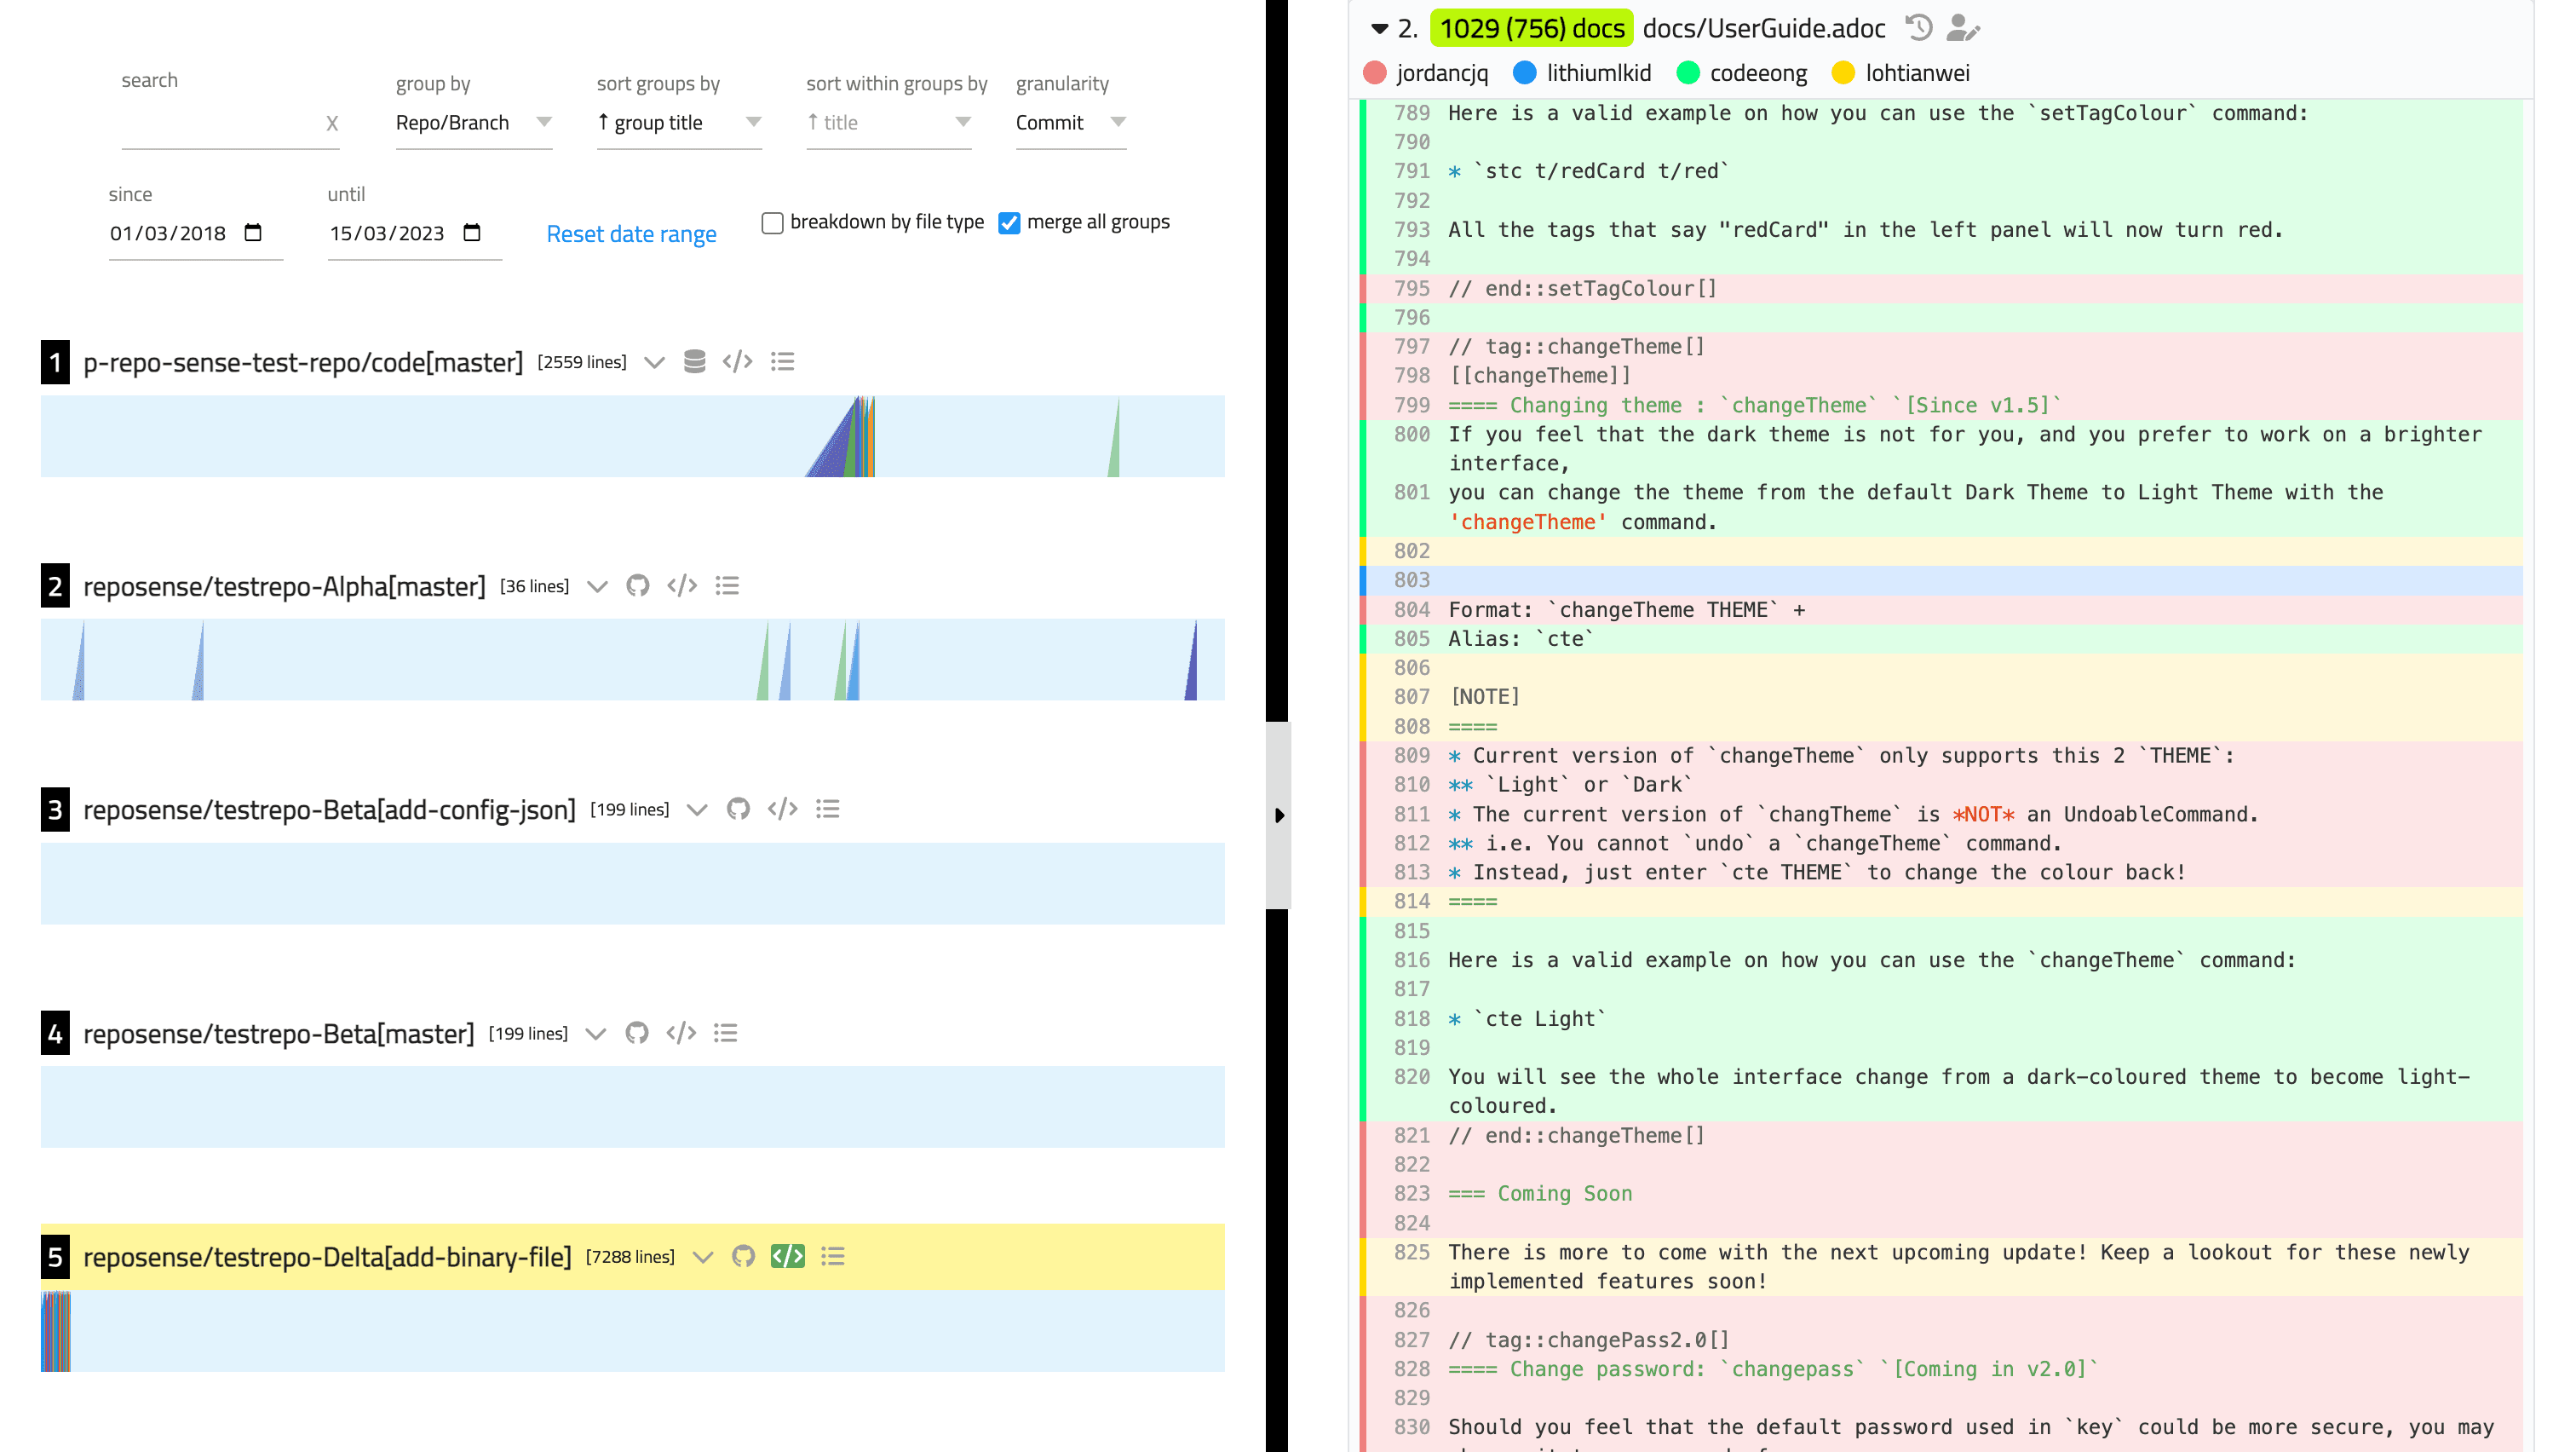This screenshot has height=1452, width=2576.
Task: Uncheck merge all groups checkbox
Action: click(x=1009, y=222)
